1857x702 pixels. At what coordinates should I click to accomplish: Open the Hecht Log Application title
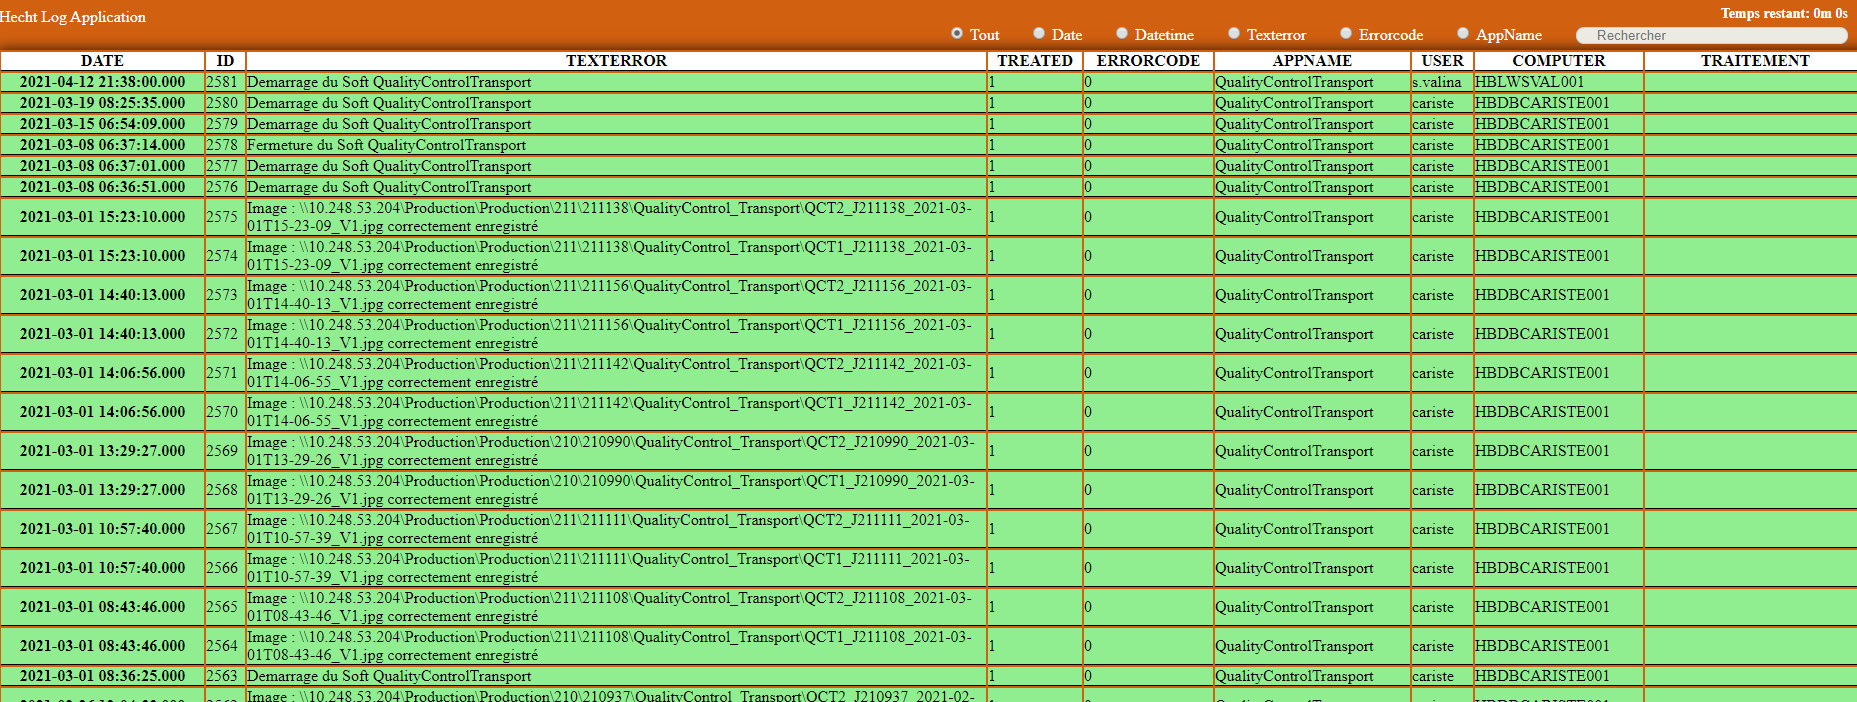73,17
